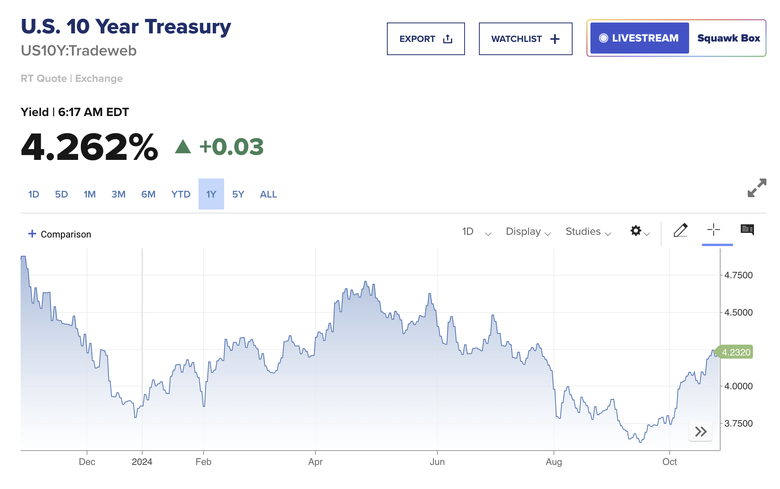This screenshot has width=780, height=489.
Task: Open the Squawk Box link
Action: pyautogui.click(x=728, y=39)
